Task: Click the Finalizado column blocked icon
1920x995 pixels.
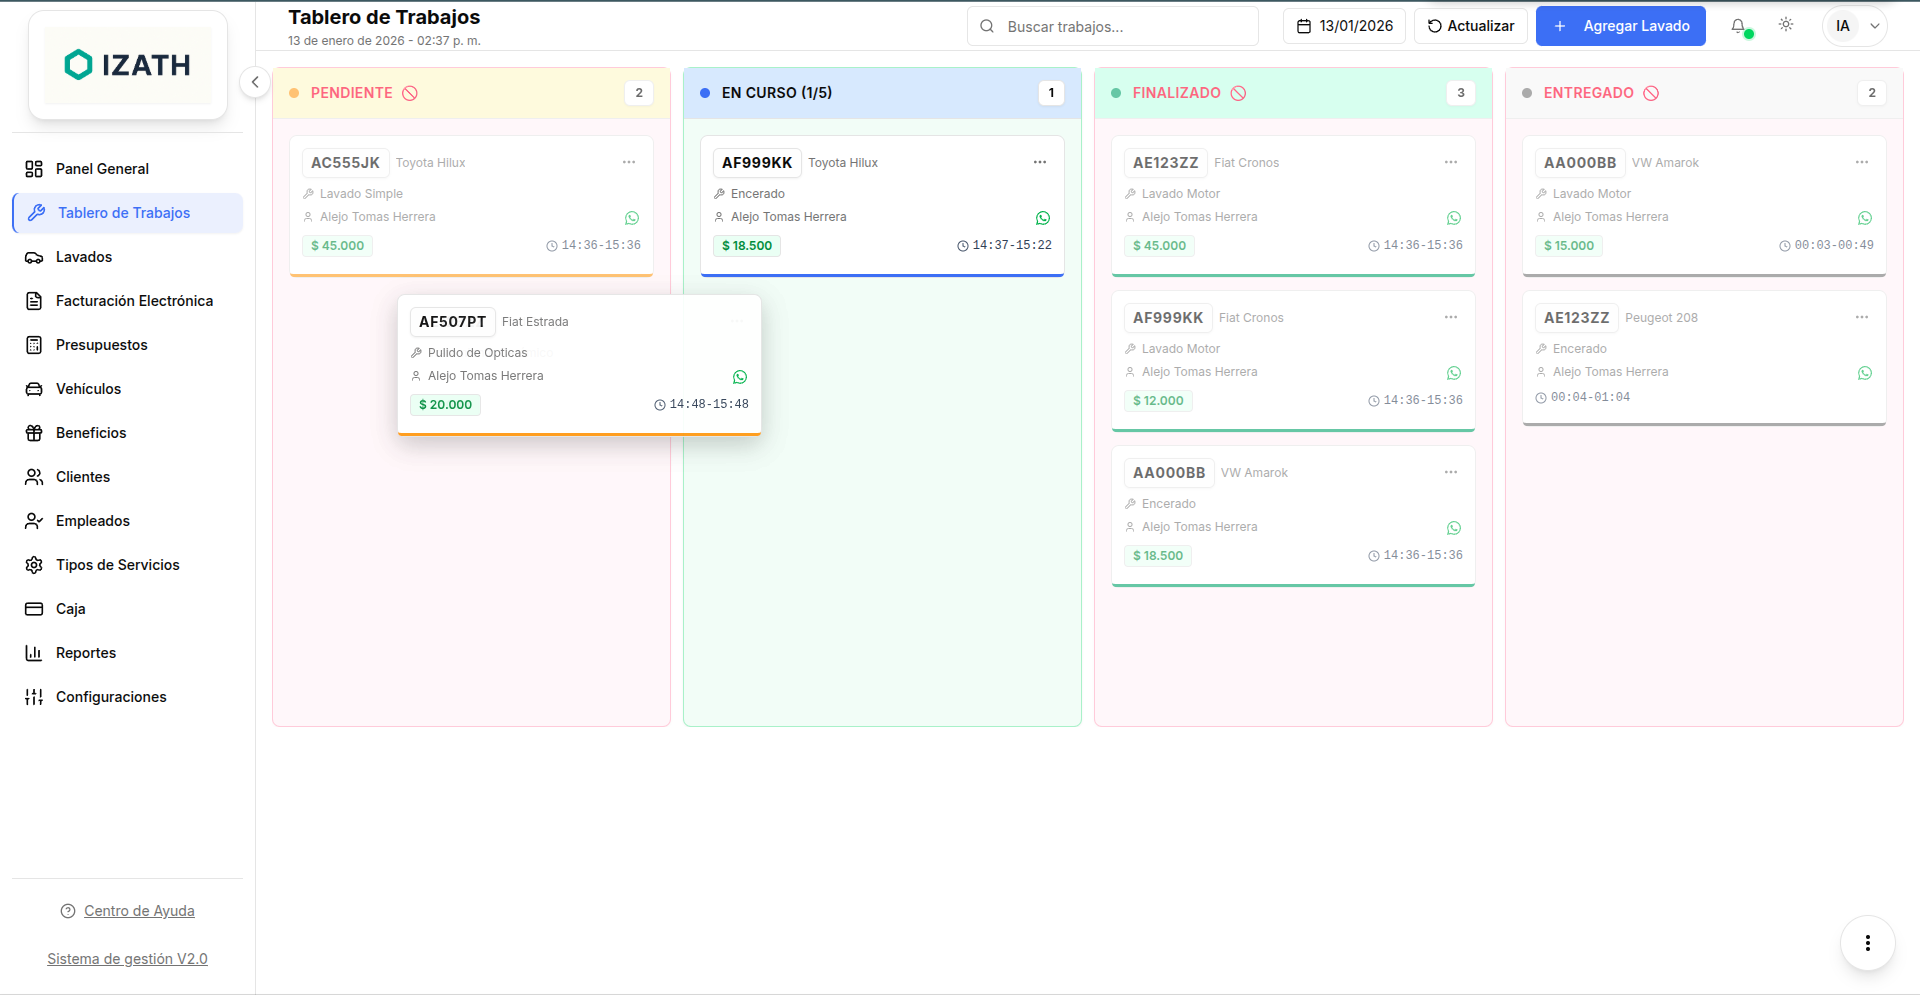Action: (x=1238, y=93)
